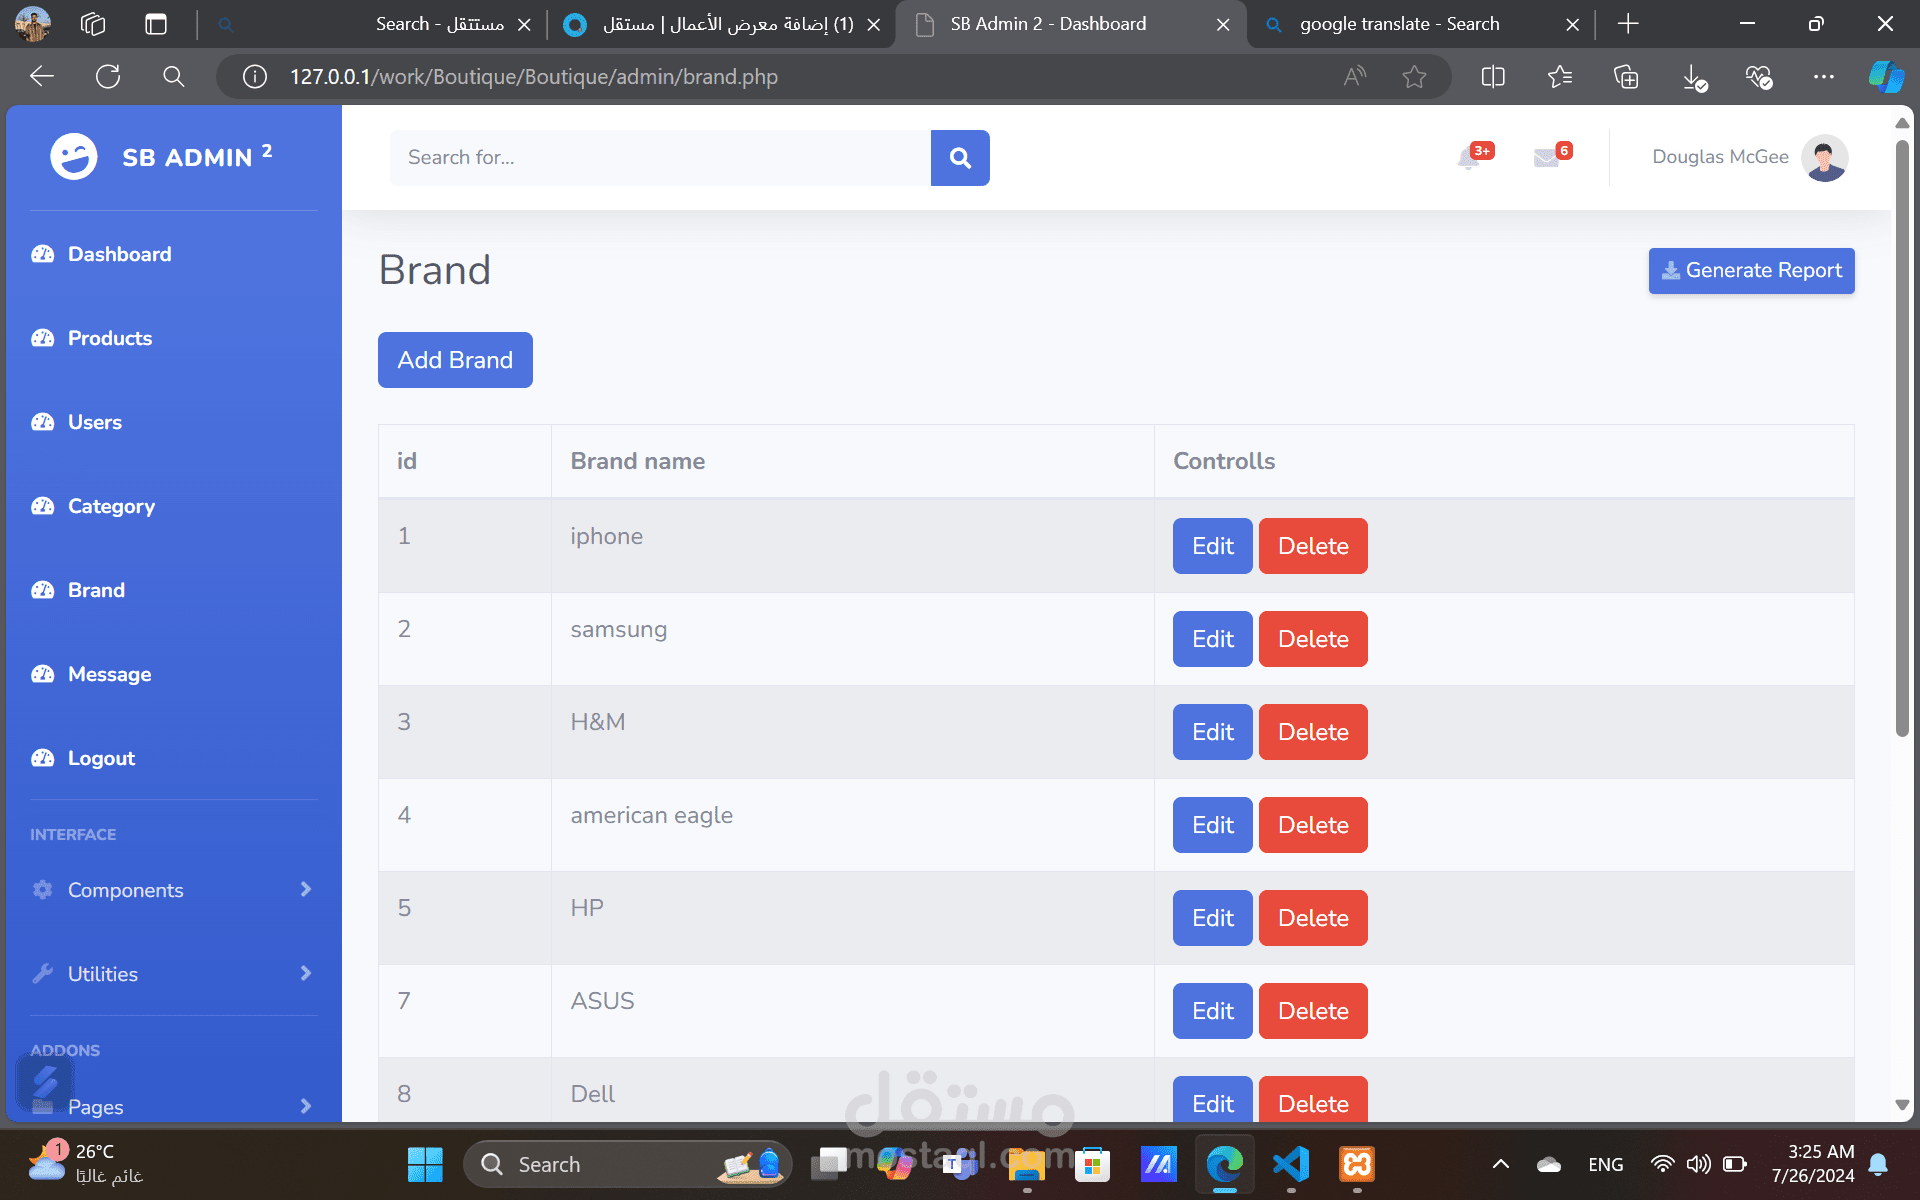Refresh the browser page
The width and height of the screenshot is (1920, 1200).
point(108,77)
